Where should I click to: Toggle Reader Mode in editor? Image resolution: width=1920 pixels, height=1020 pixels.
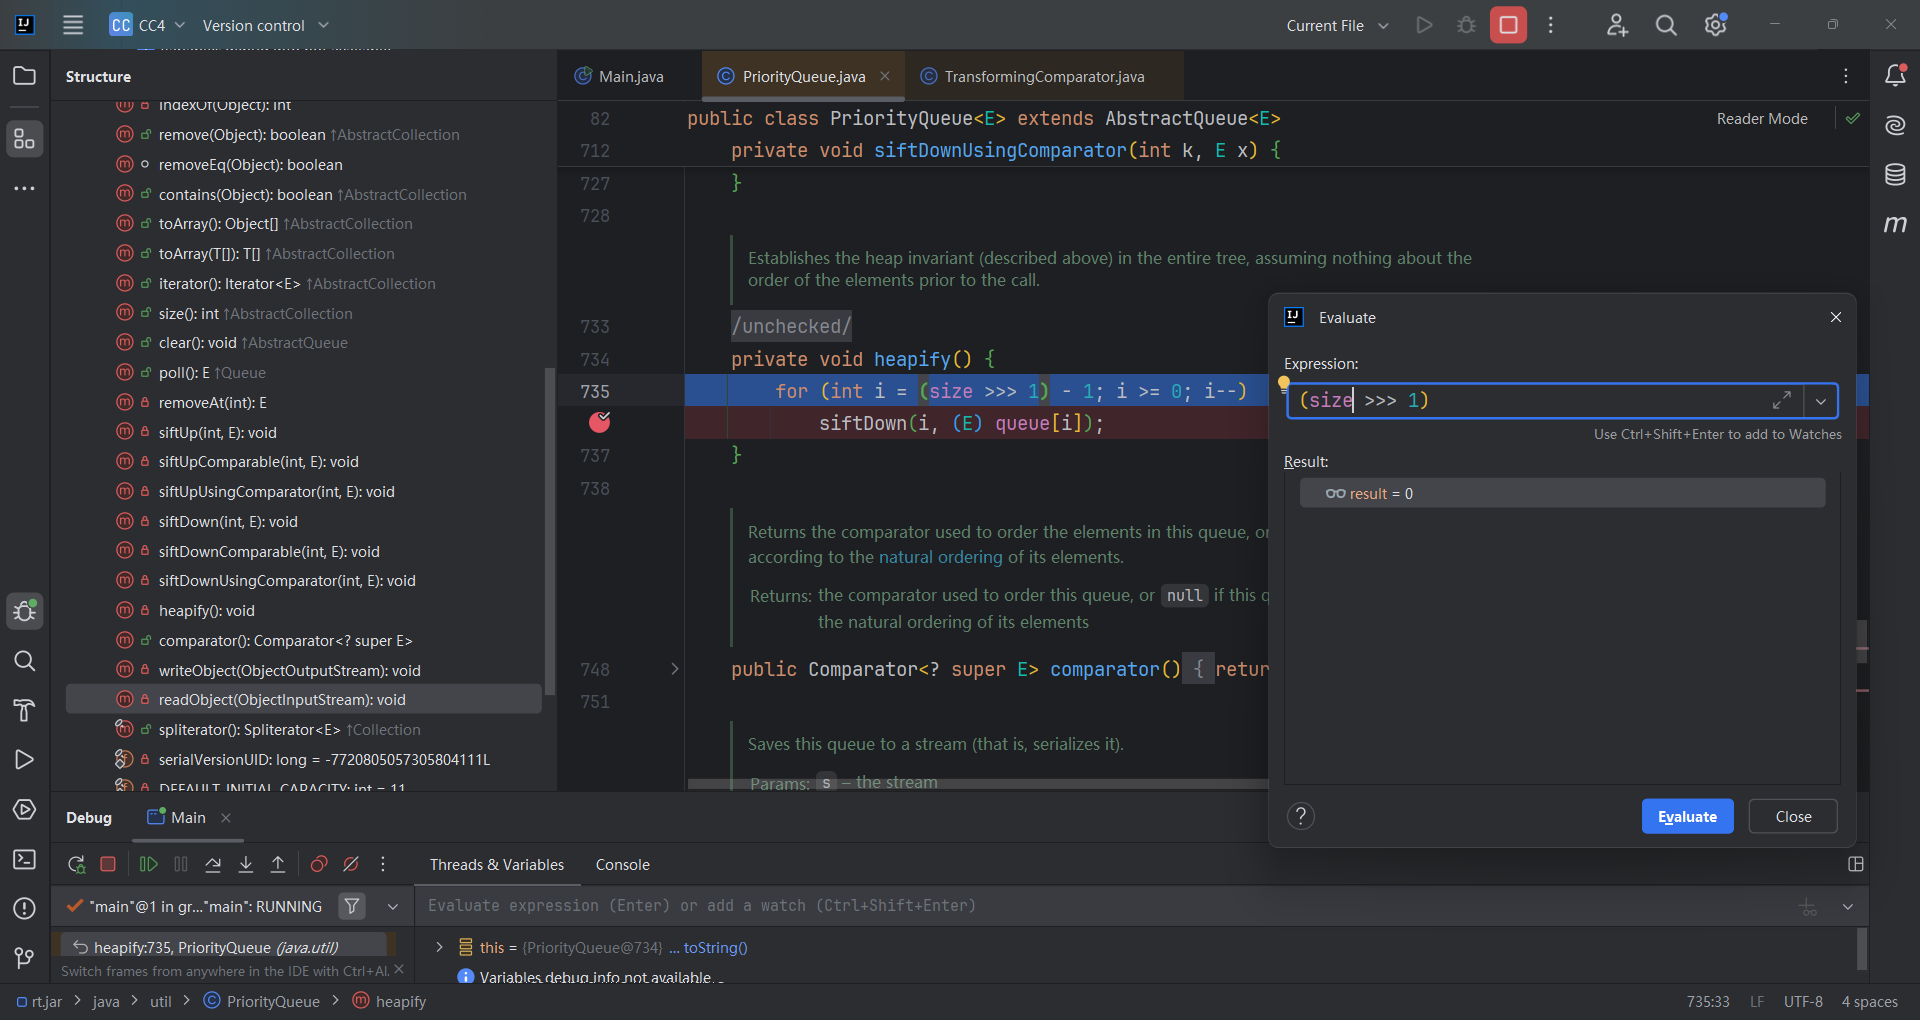1762,119
